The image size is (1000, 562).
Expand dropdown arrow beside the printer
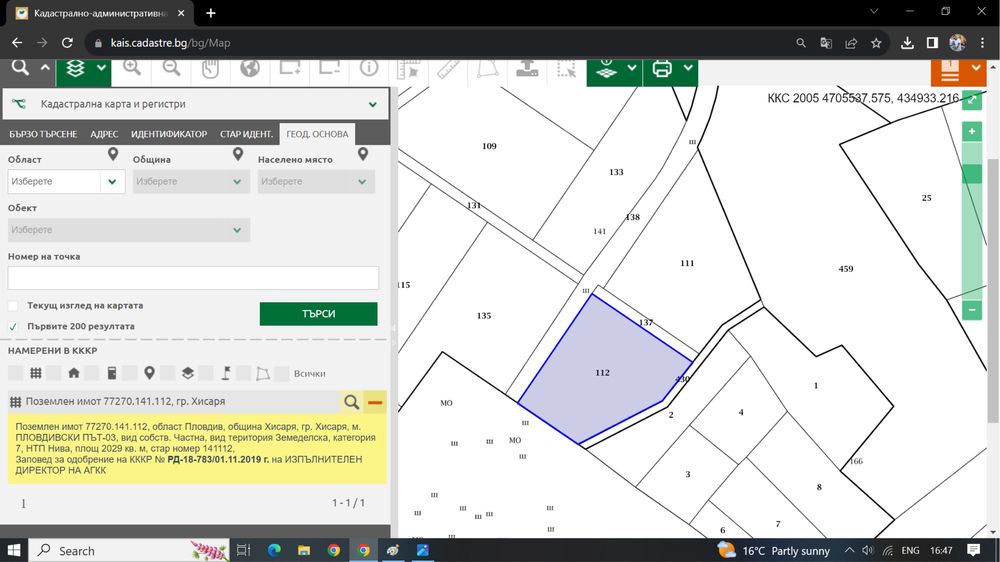tap(688, 68)
